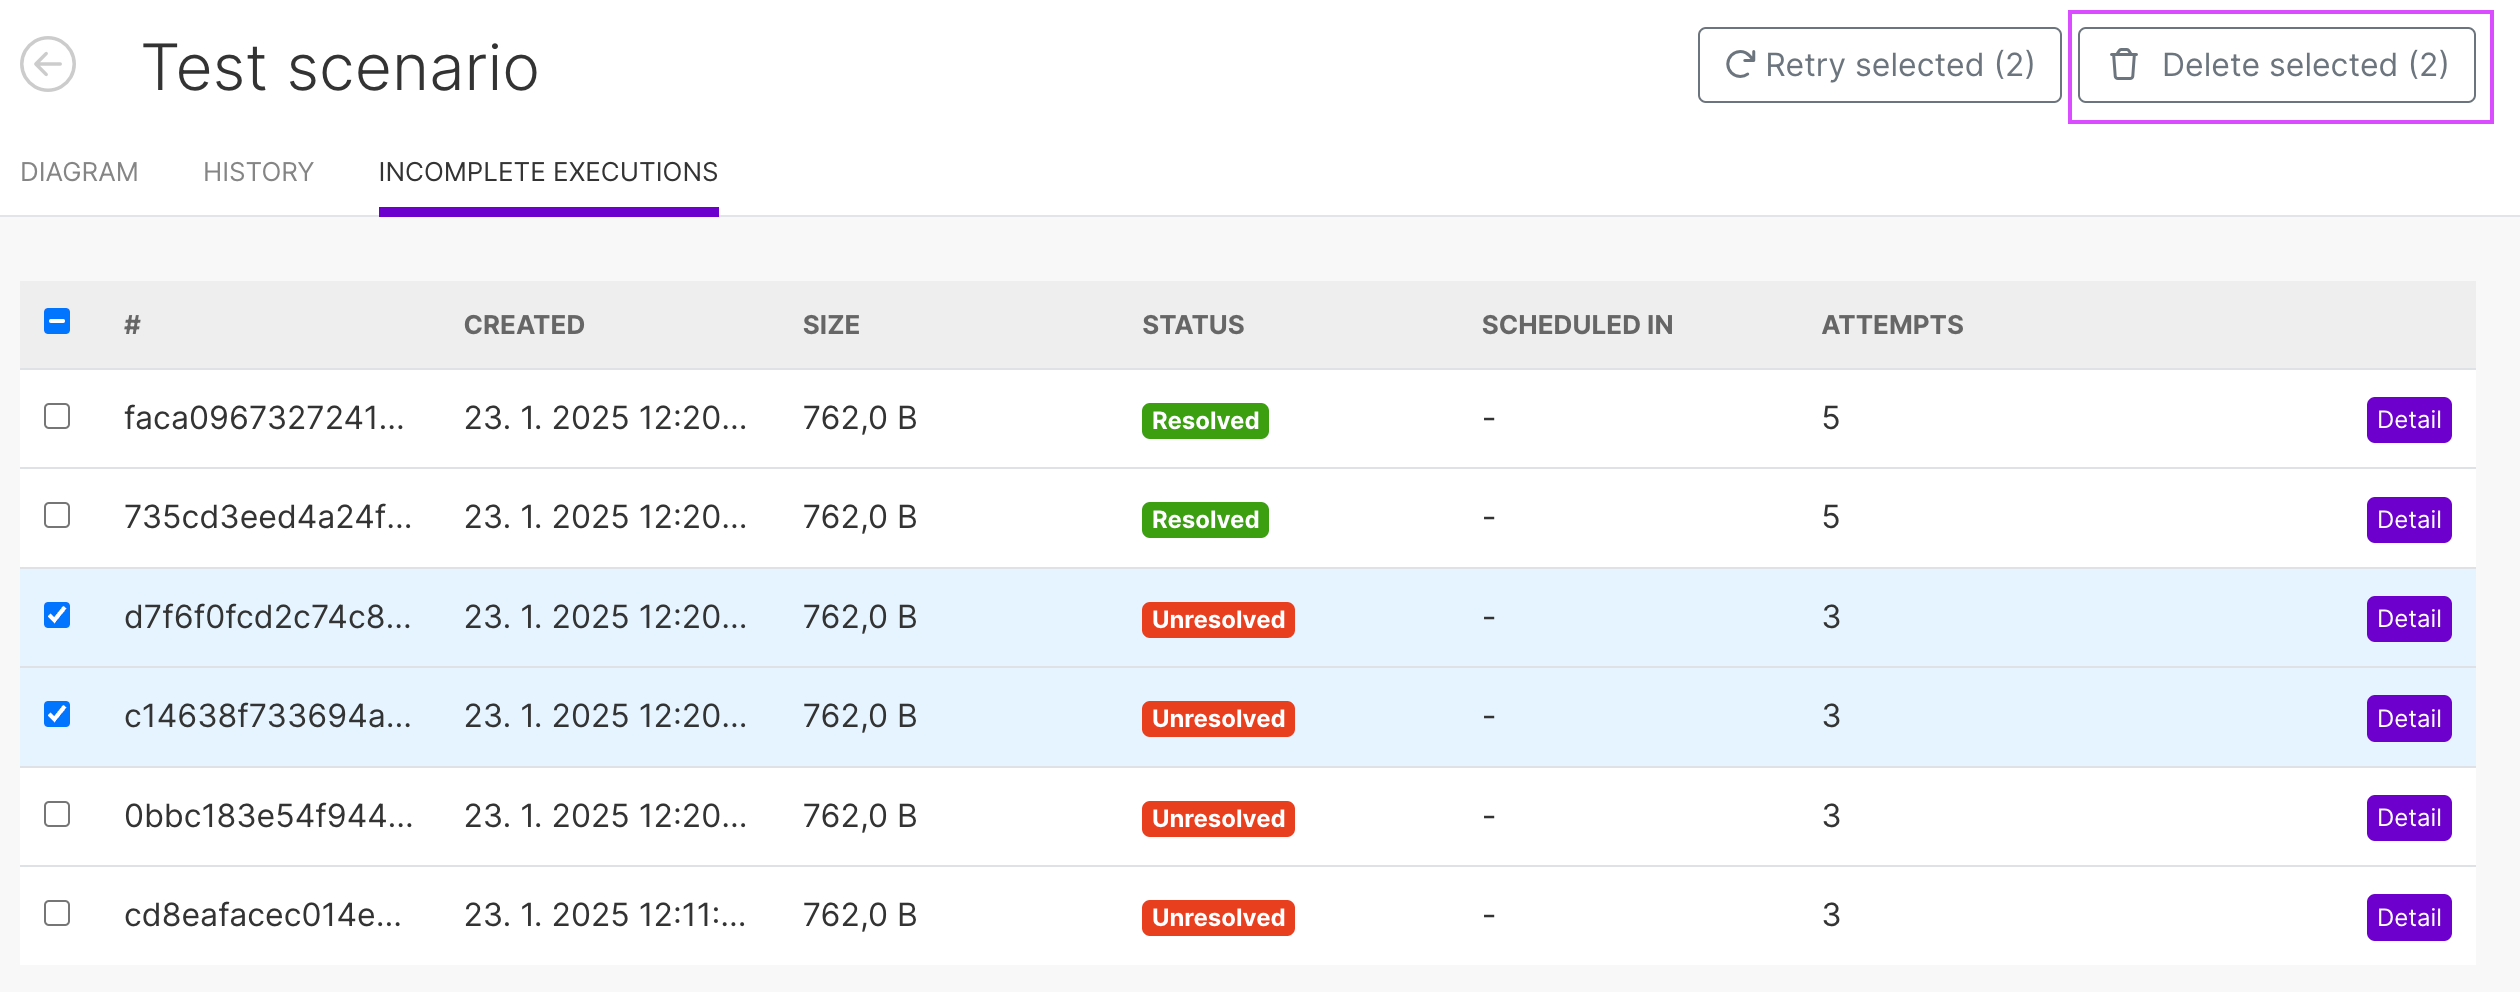Select the checkbox for execution 0bbc183e54f944
The image size is (2520, 992).
point(57,814)
